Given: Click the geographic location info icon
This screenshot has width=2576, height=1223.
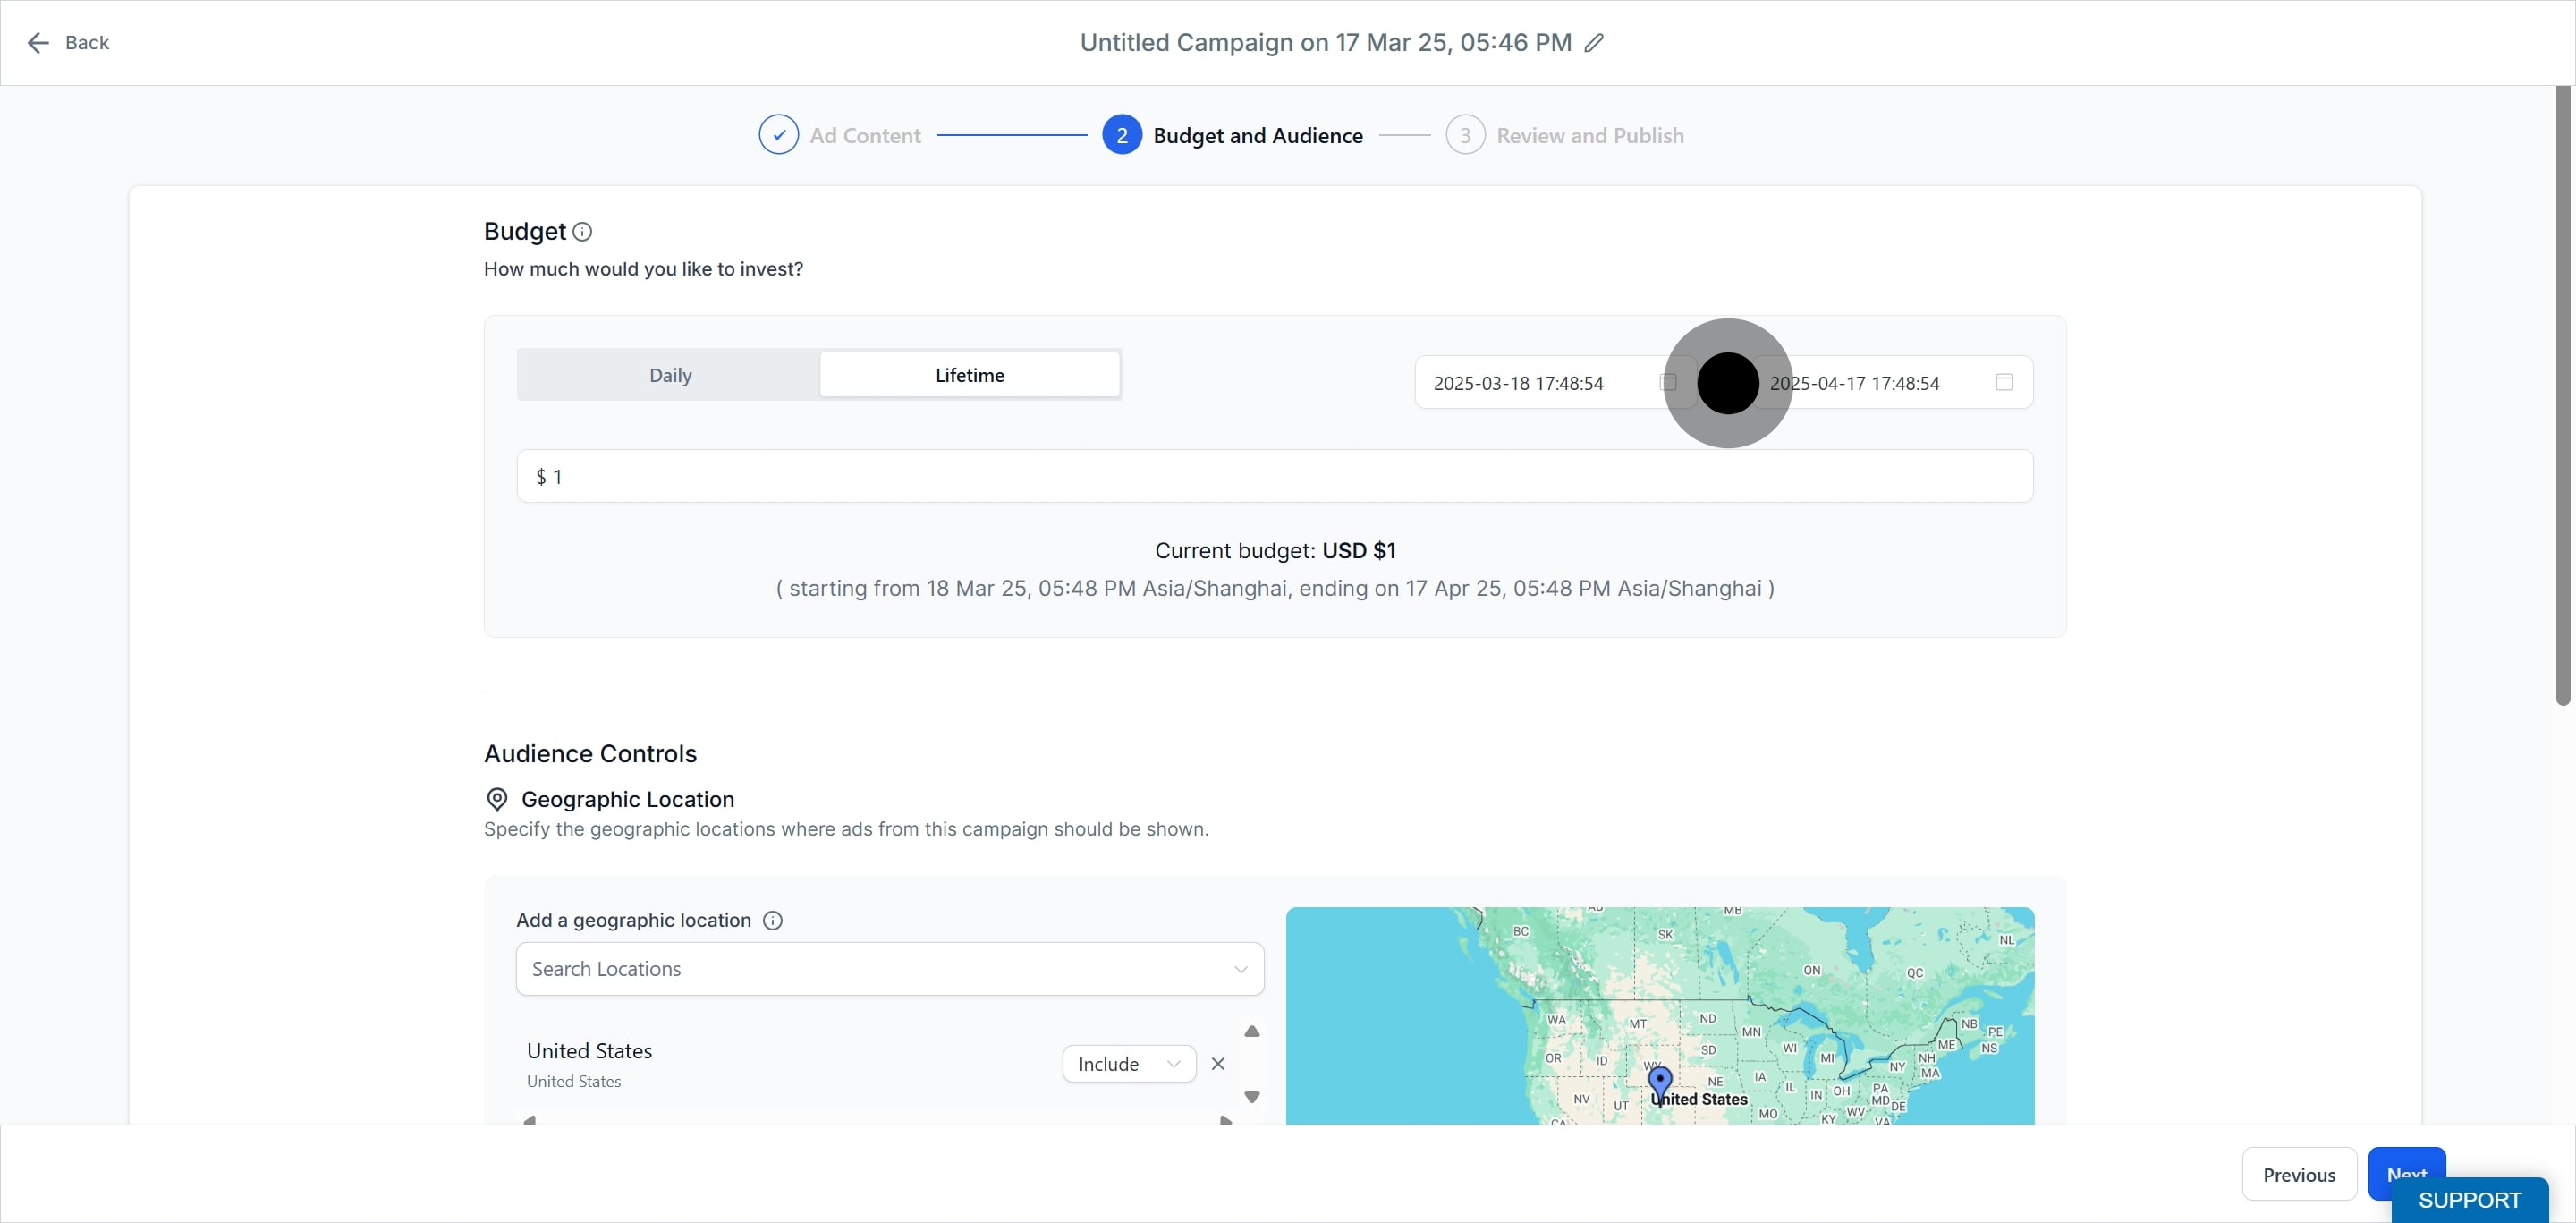Looking at the screenshot, I should tap(772, 920).
